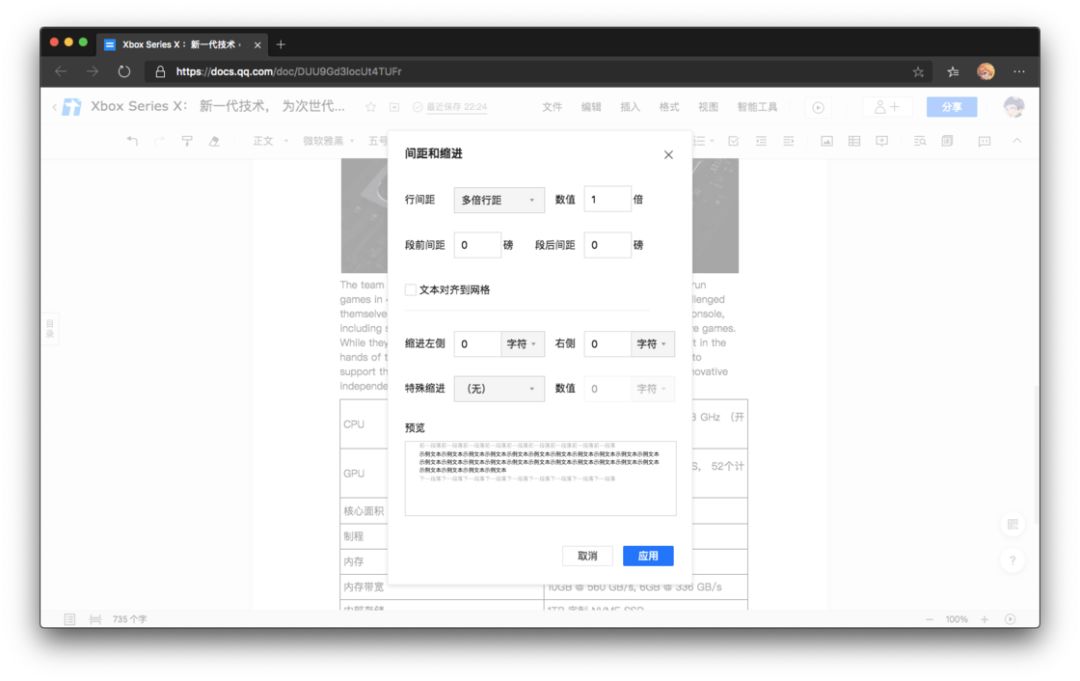Click the insert table icon

point(854,140)
